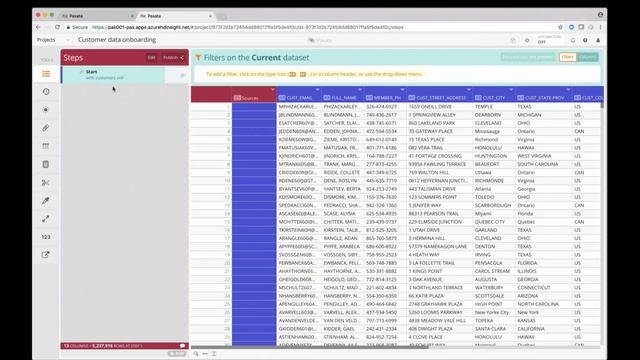This screenshot has width=640, height=360.
Task: Click the step options icon beside Start
Action: click(x=182, y=76)
